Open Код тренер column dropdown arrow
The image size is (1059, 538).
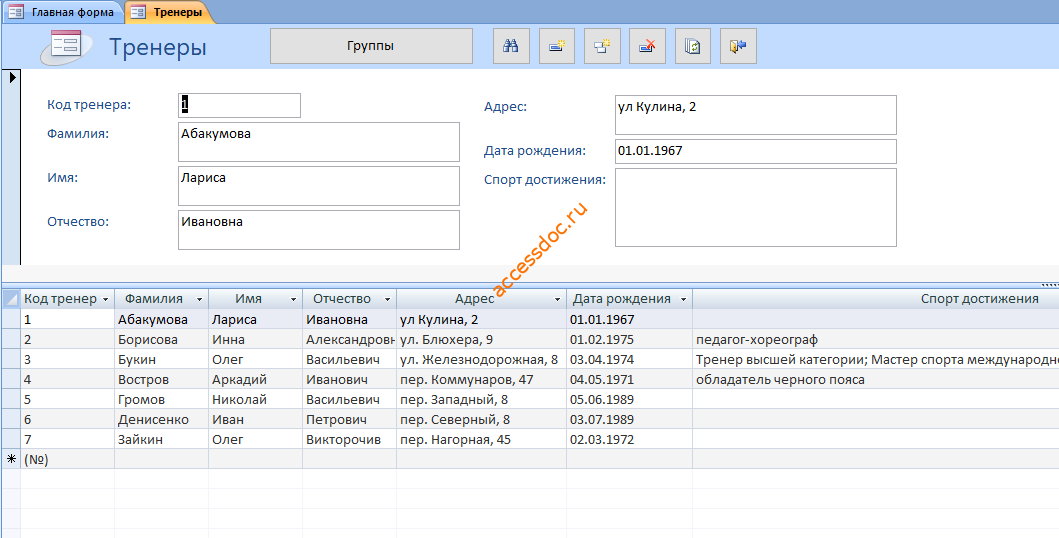pyautogui.click(x=105, y=299)
